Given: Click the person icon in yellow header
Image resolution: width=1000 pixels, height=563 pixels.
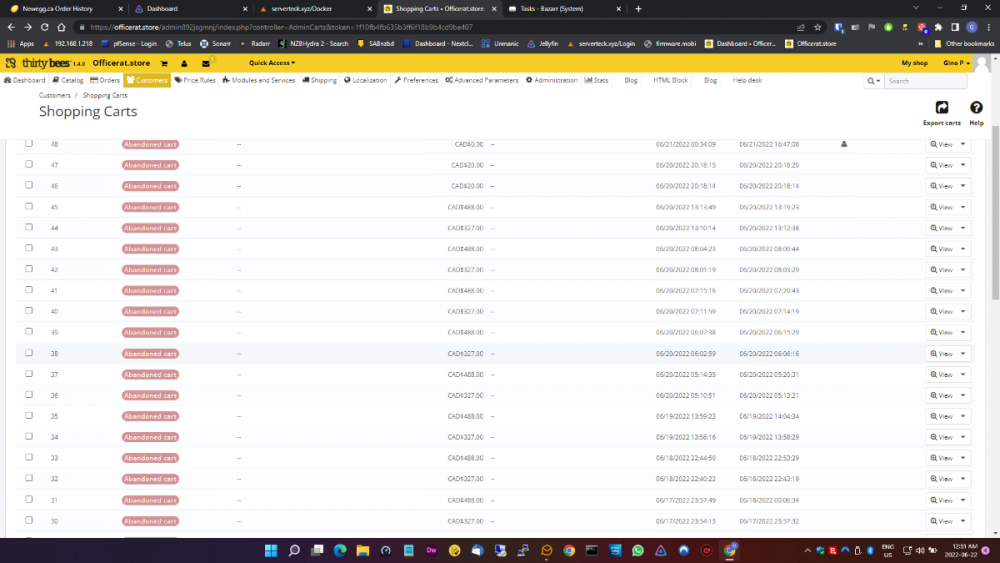Looking at the screenshot, I should [x=185, y=63].
